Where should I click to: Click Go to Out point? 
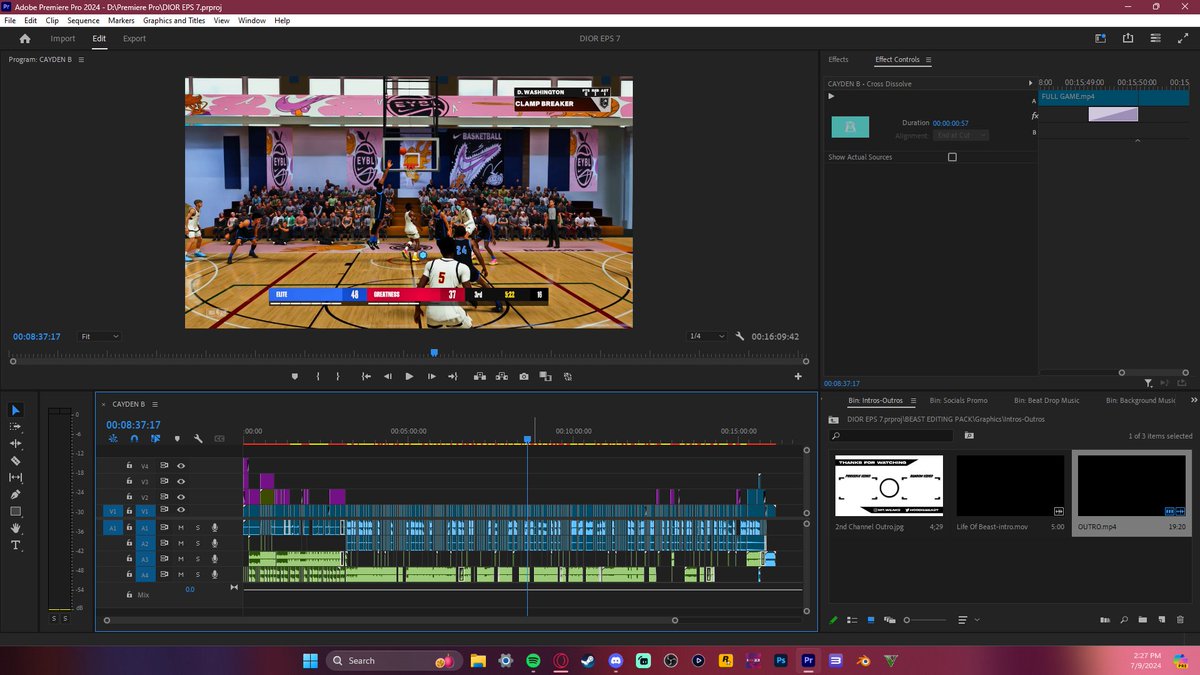[x=453, y=376]
